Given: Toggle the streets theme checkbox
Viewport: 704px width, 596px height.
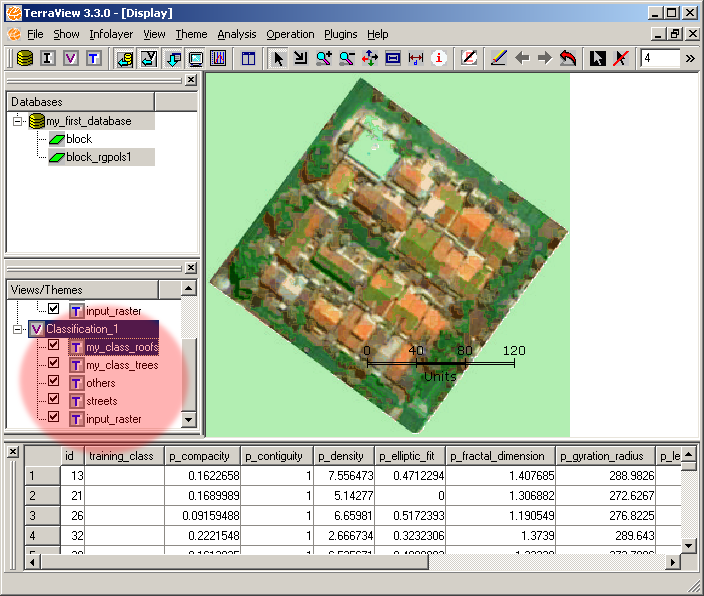Looking at the screenshot, I should coord(54,401).
